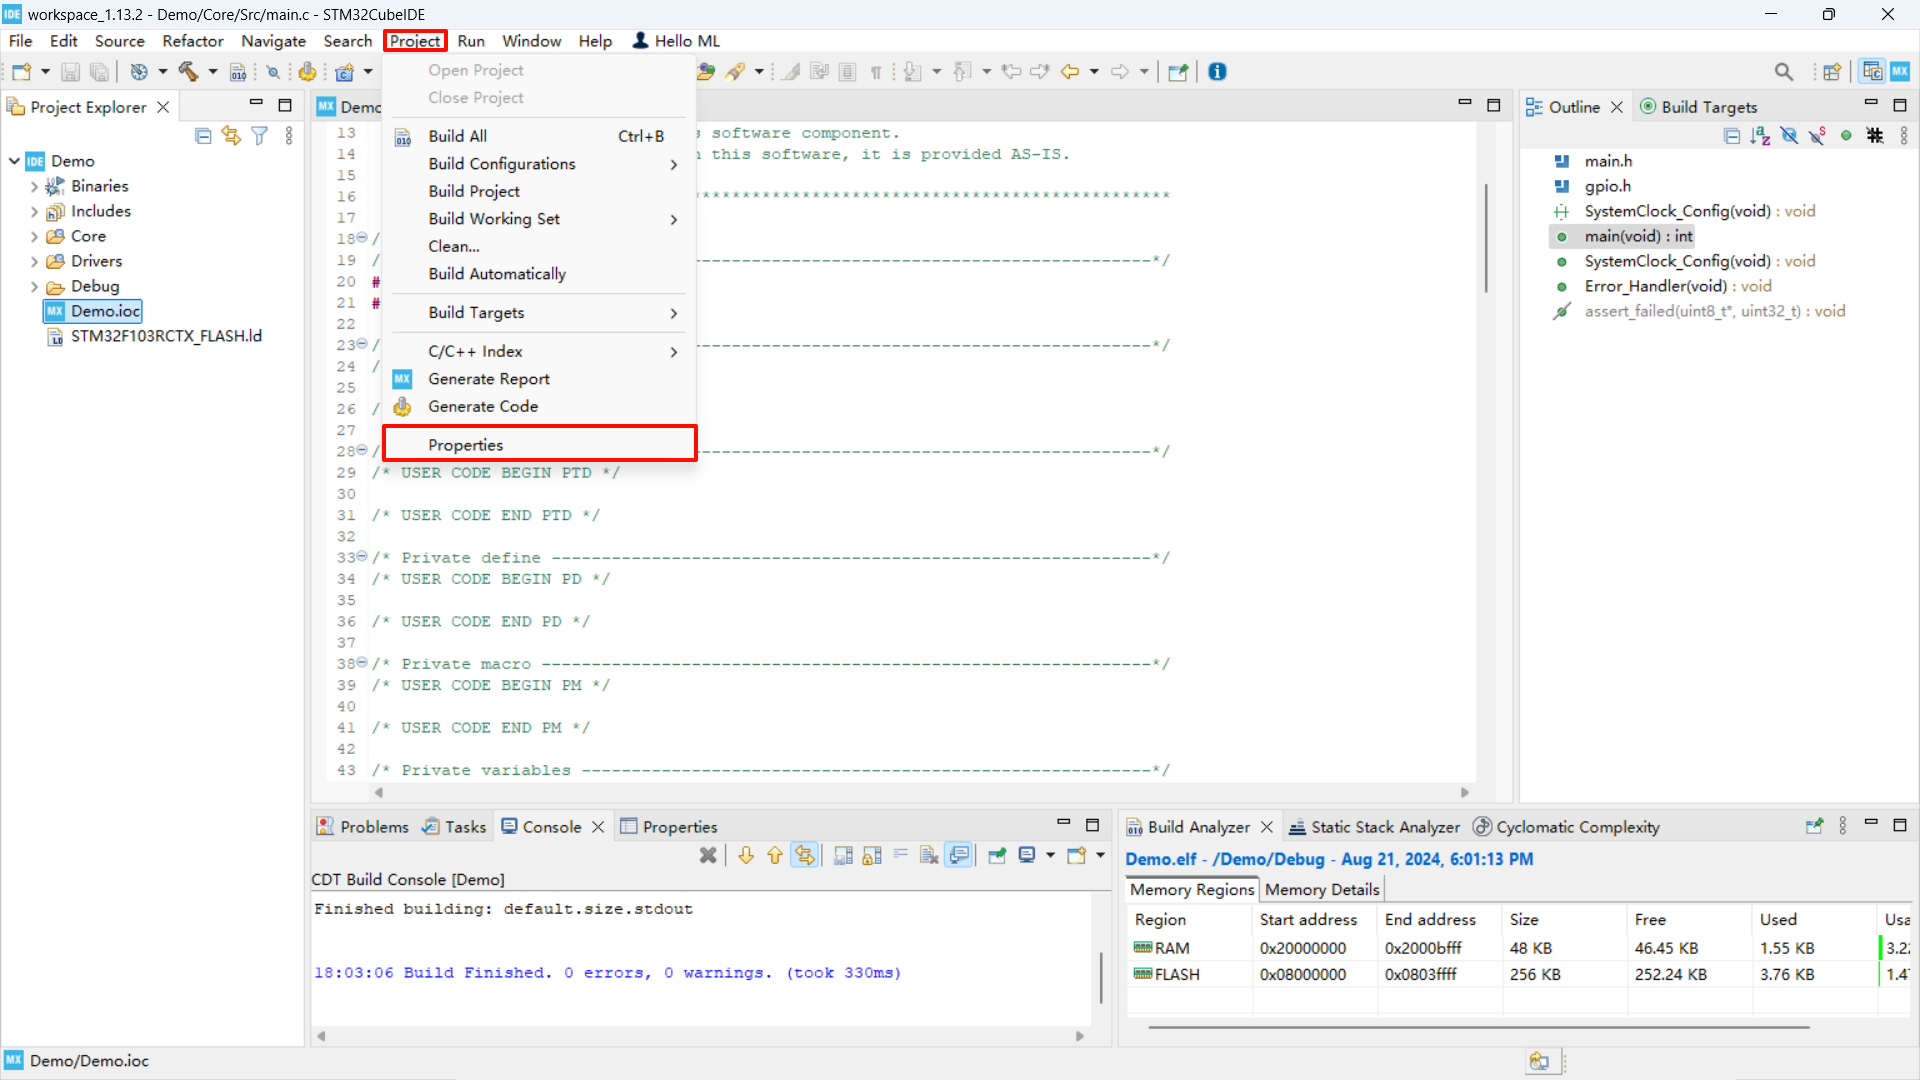1920x1080 pixels.
Task: Click Build Project menu entry
Action: pos(540,191)
